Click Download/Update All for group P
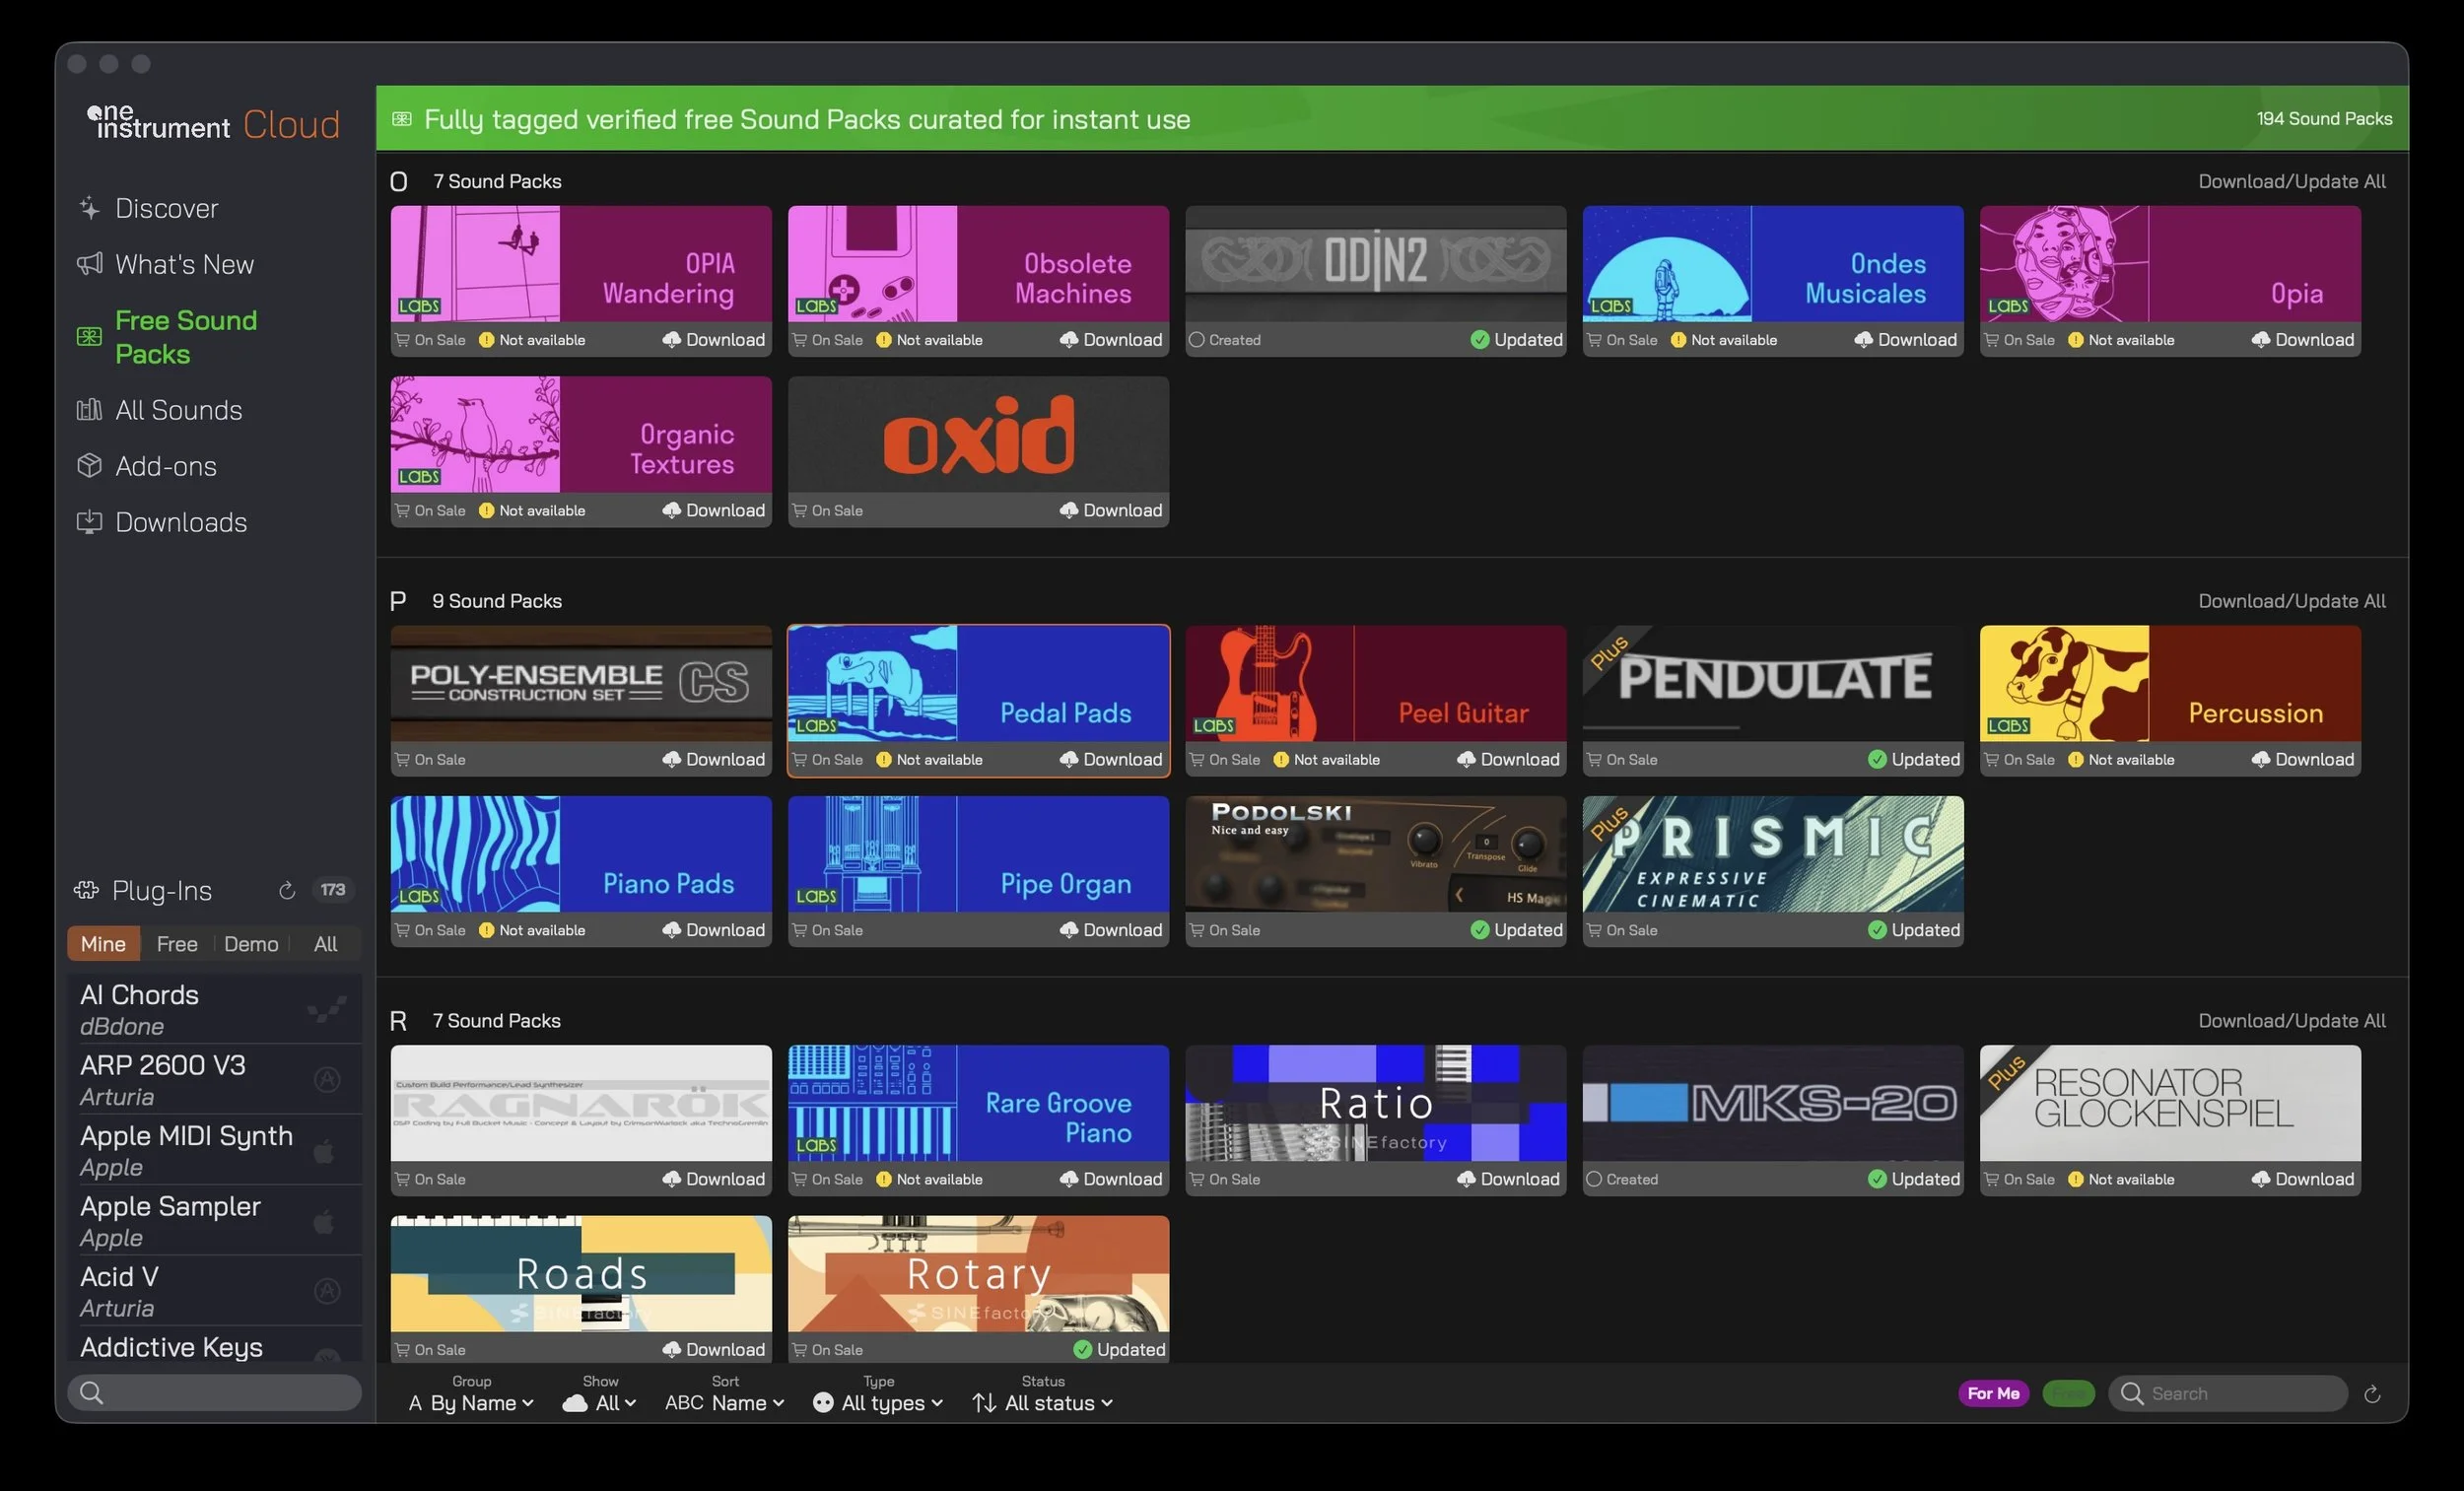The width and height of the screenshot is (2464, 1491). pos(2290,601)
